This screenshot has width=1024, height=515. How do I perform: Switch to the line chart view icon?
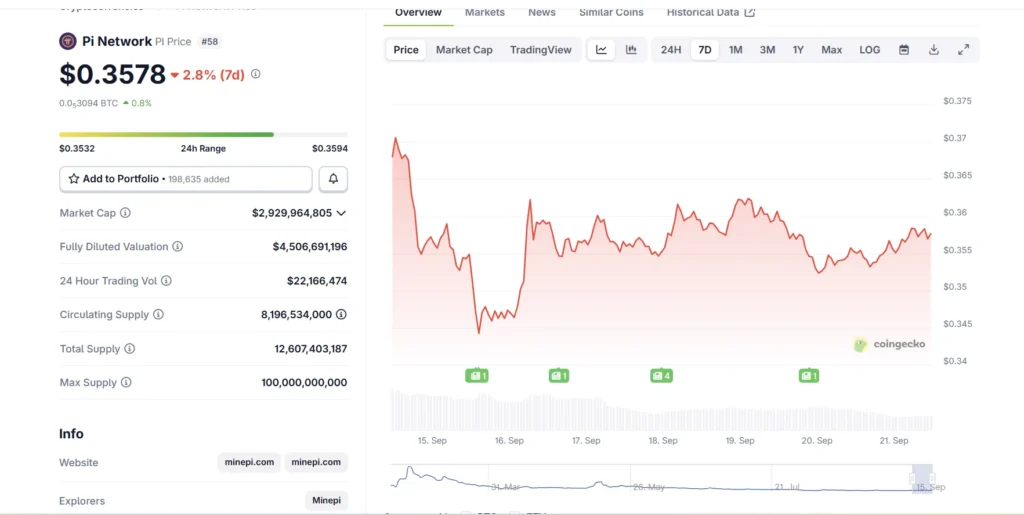point(601,50)
